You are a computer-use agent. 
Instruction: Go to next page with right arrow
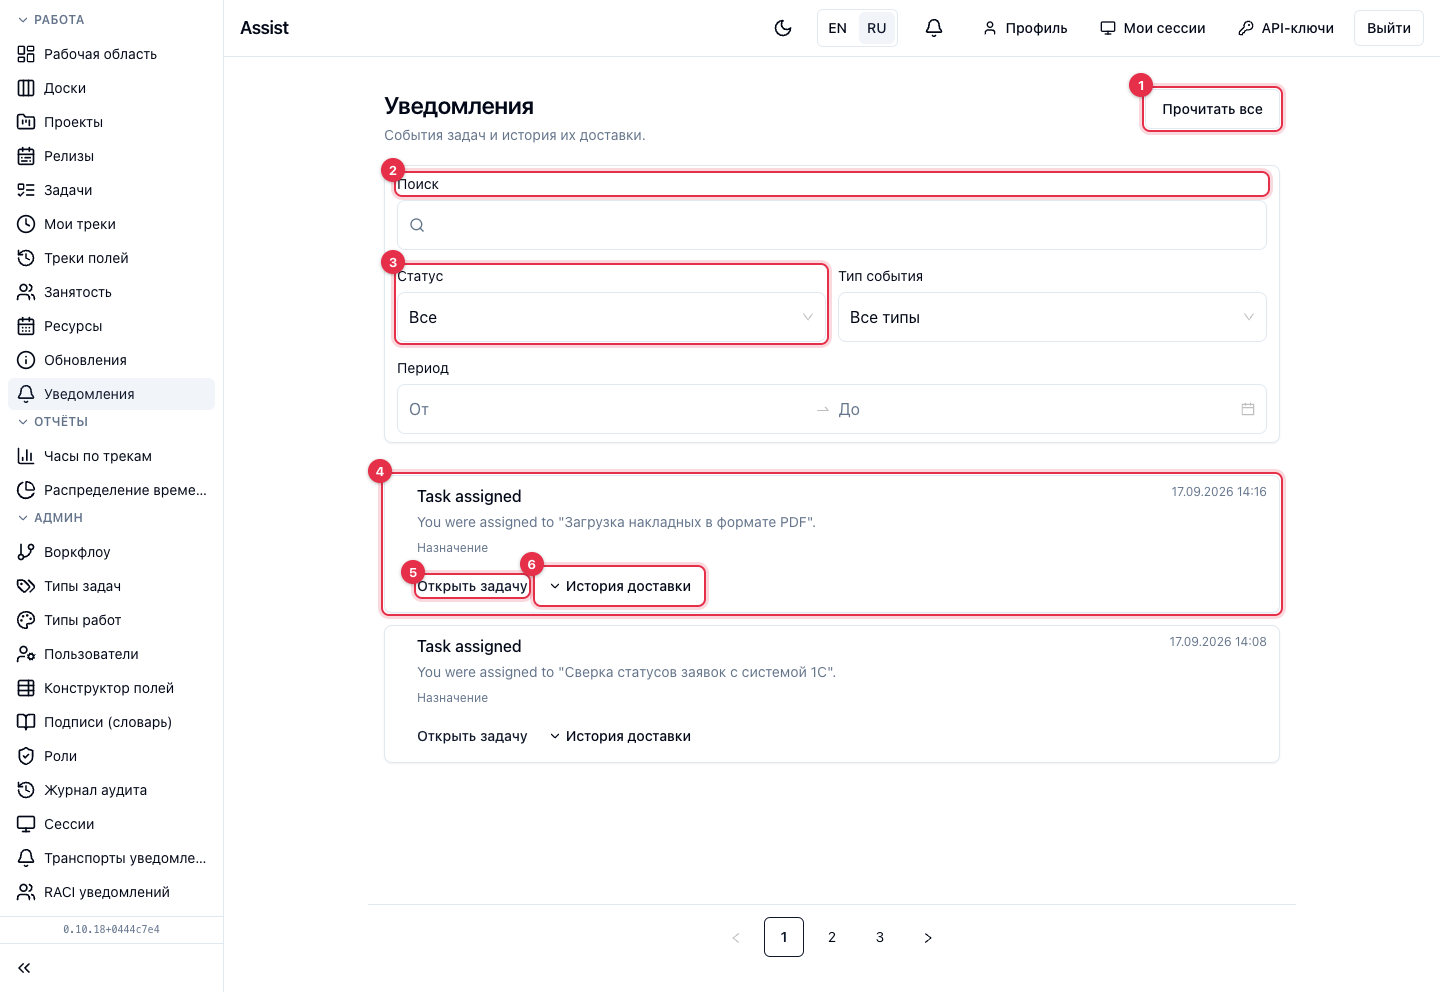click(x=928, y=937)
